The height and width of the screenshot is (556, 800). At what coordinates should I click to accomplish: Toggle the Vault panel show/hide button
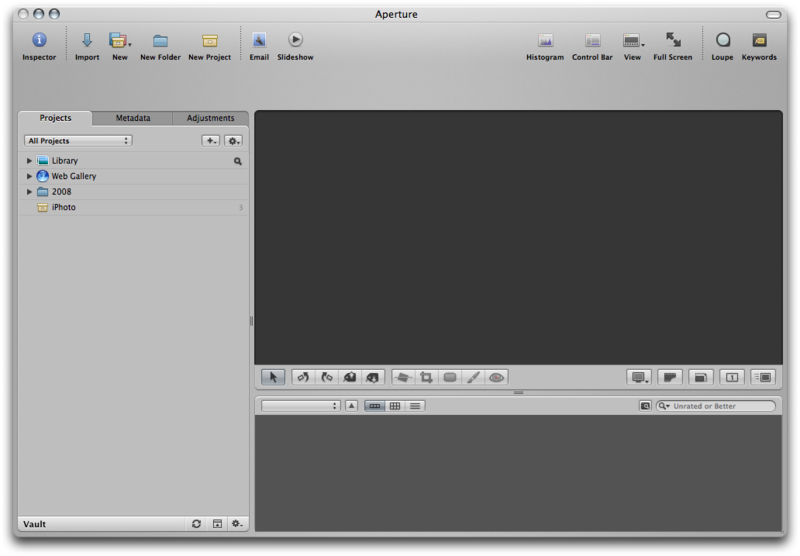tap(217, 524)
